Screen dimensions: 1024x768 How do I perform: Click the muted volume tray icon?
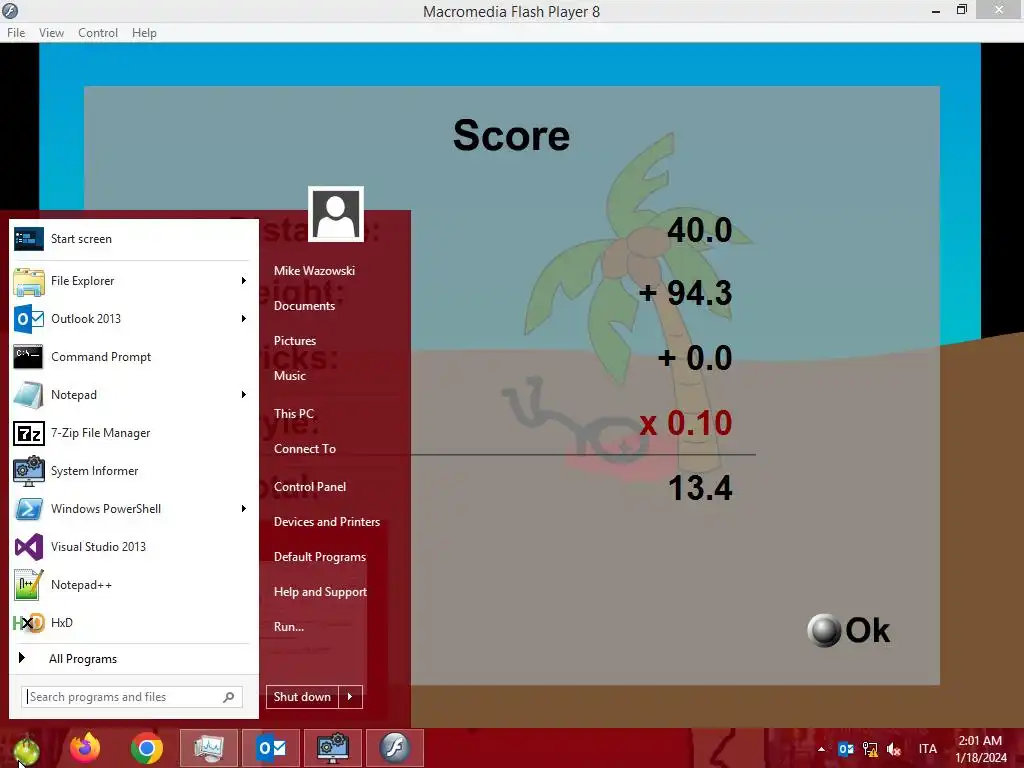pyautogui.click(x=893, y=749)
